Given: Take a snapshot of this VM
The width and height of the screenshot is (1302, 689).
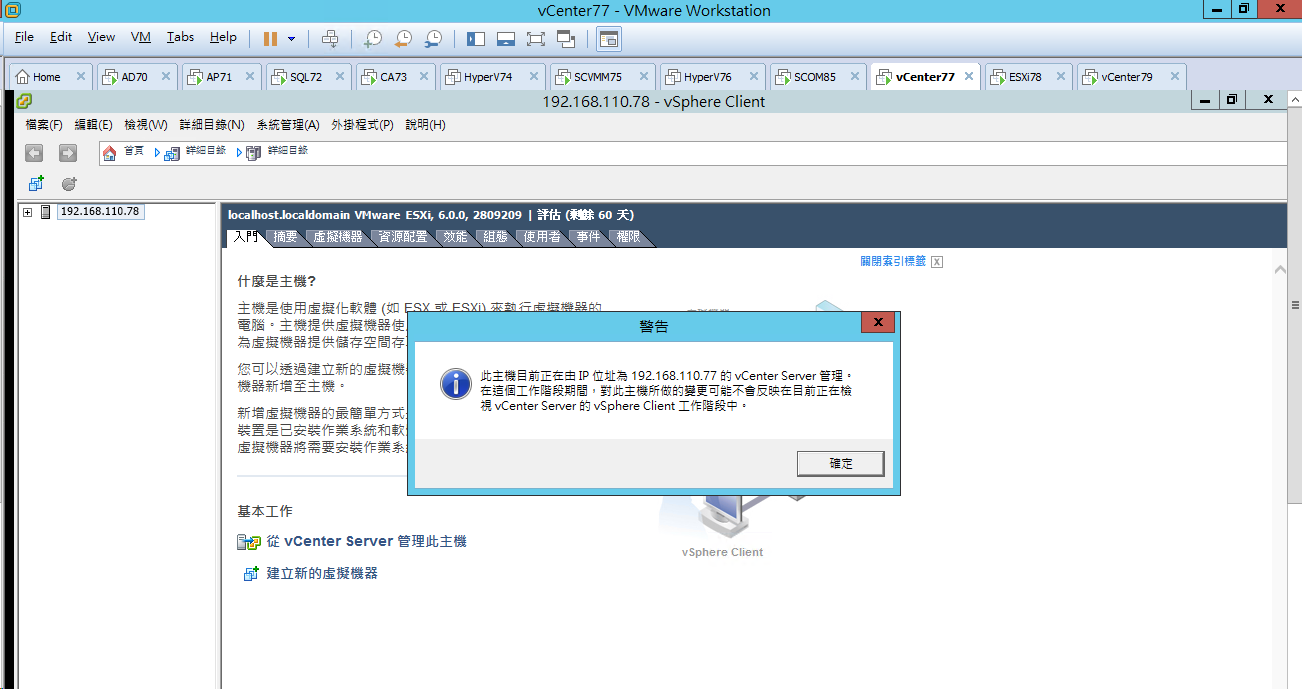Looking at the screenshot, I should 372,38.
